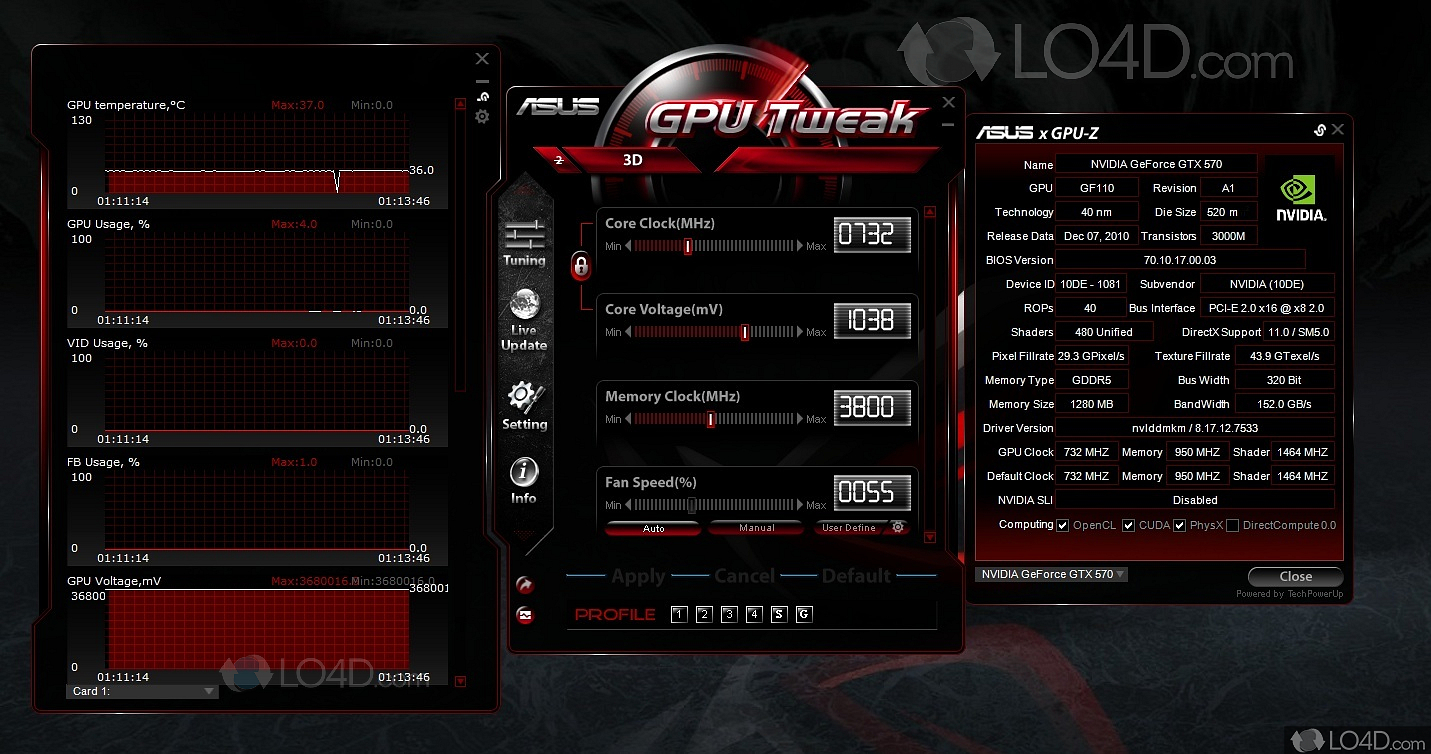This screenshot has height=754, width=1431.
Task: Click the Fan Speed value field 0055
Action: coord(873,493)
